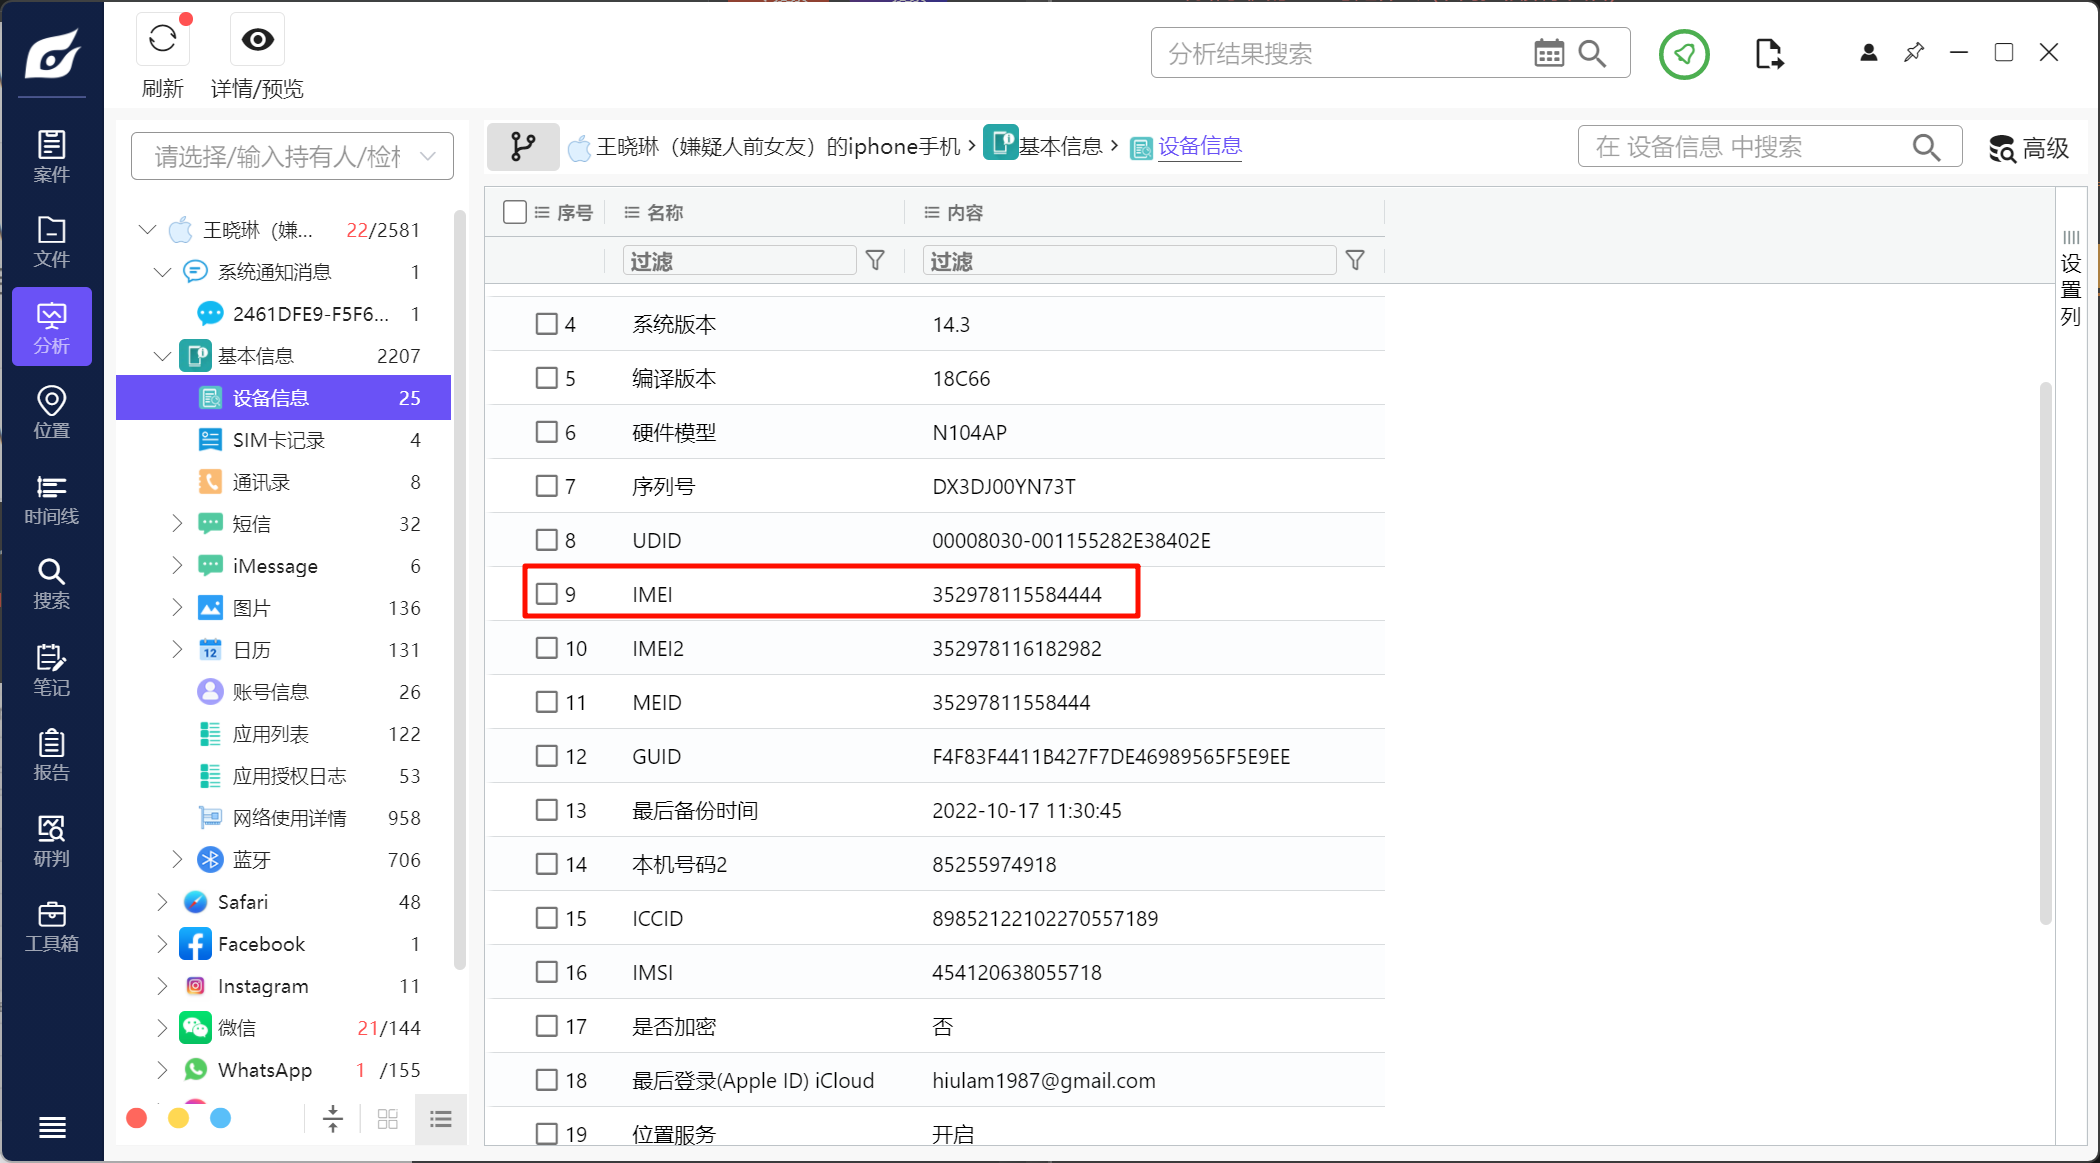
Task: Open details/preview (详情/预览) eye icon
Action: point(257,40)
